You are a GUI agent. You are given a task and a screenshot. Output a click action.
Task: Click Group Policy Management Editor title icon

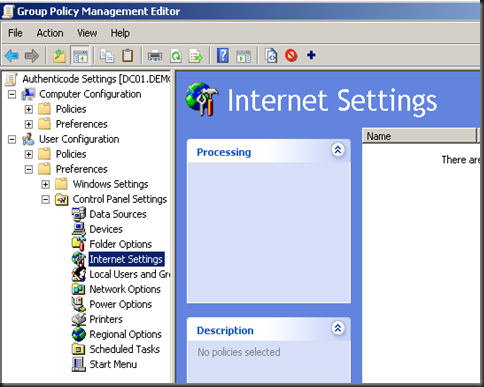(x=7, y=11)
